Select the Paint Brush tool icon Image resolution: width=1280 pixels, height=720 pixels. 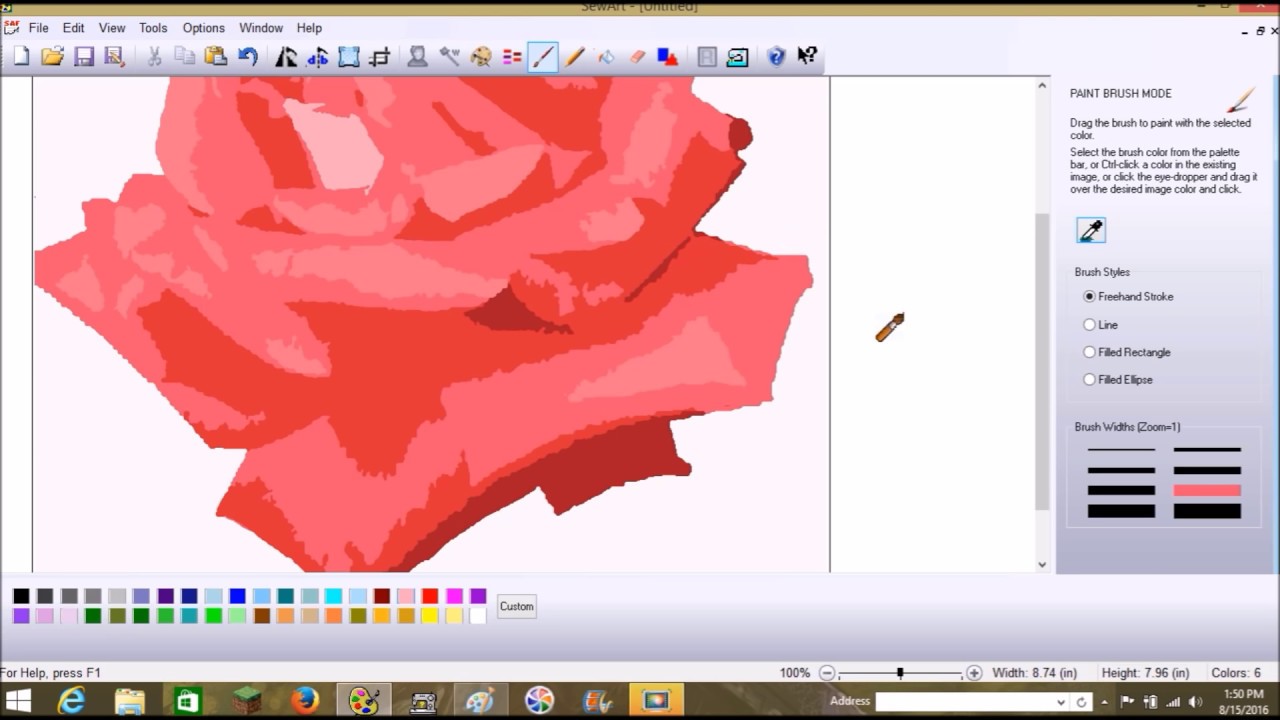543,57
